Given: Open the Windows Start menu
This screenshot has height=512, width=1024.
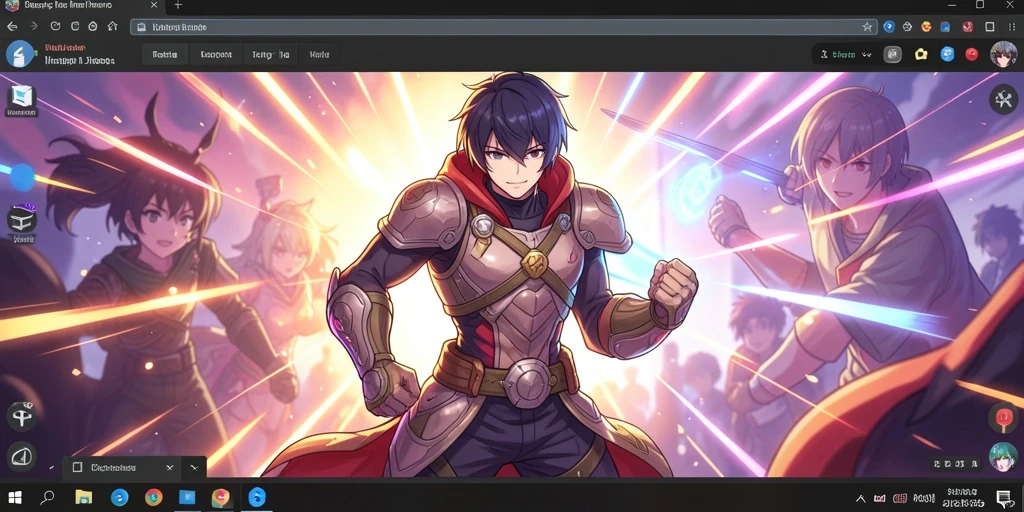Looking at the screenshot, I should (x=15, y=498).
